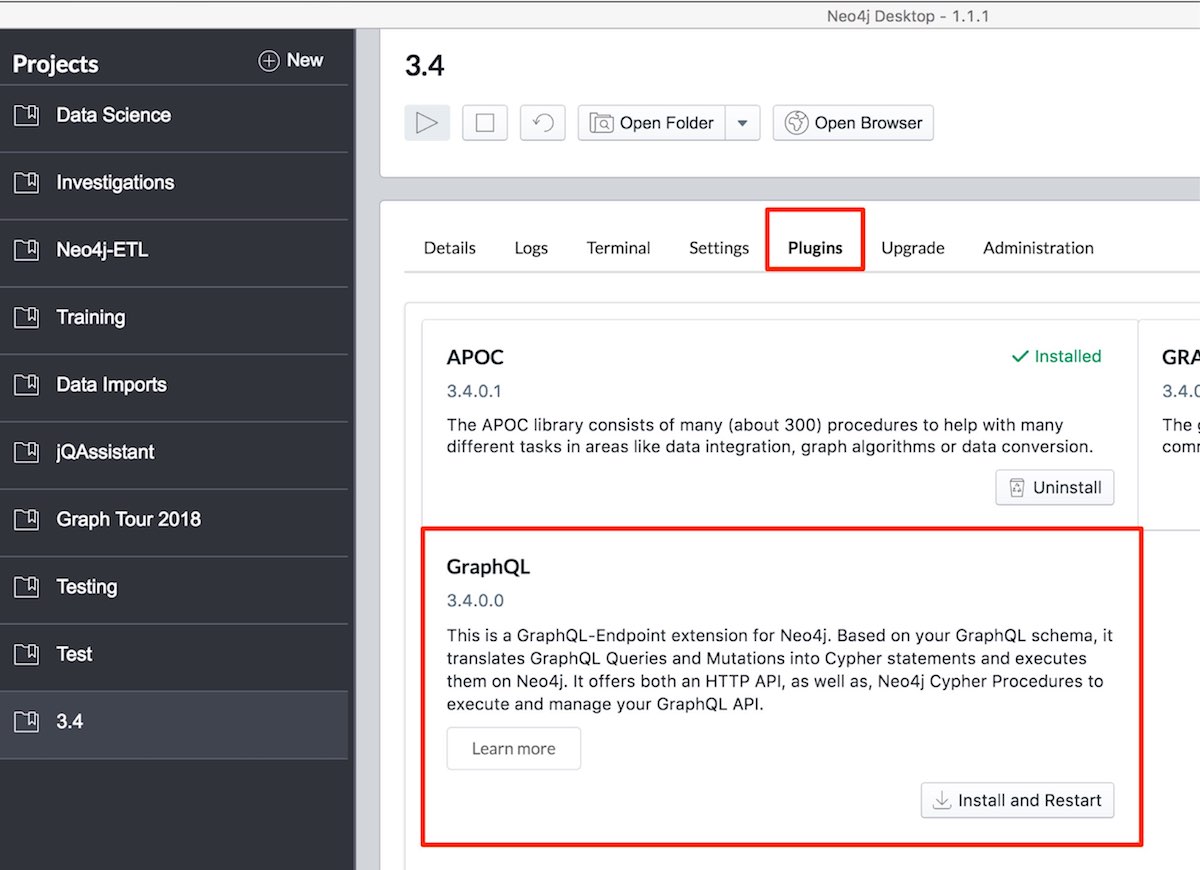Screen dimensions: 1200x870
Task: Go to the Administration tab
Action: (1038, 248)
